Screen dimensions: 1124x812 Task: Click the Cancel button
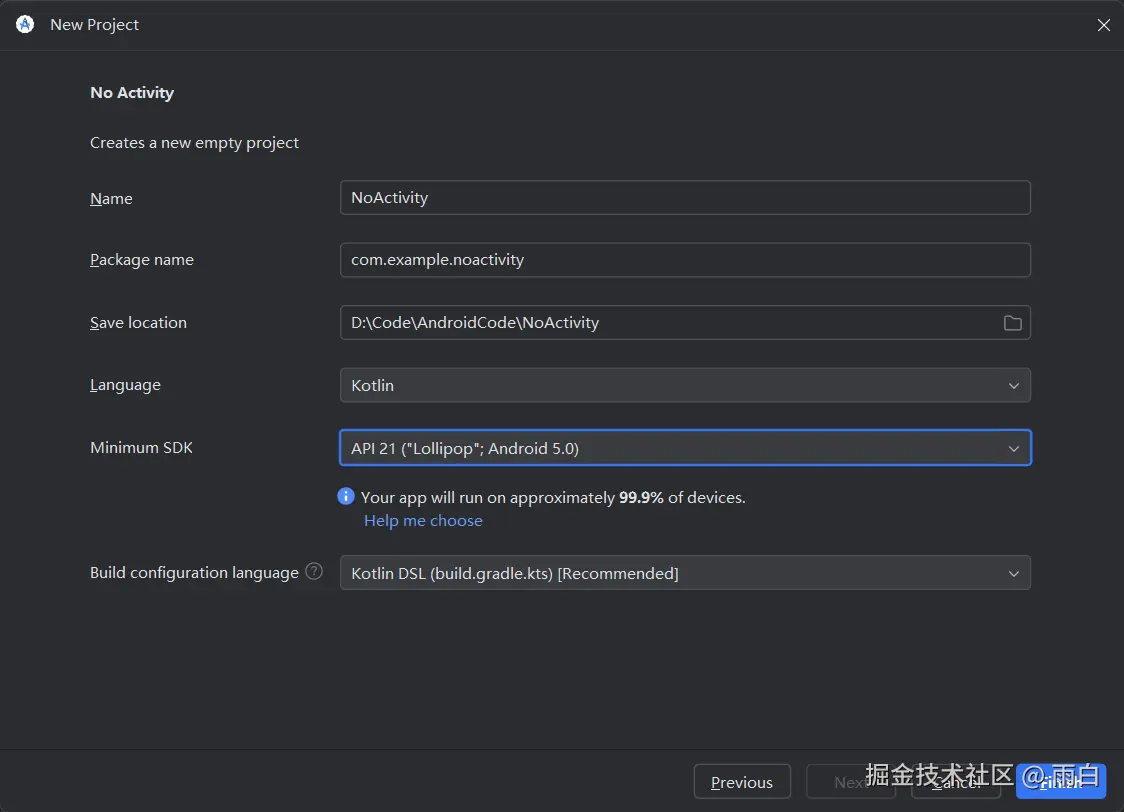[955, 782]
